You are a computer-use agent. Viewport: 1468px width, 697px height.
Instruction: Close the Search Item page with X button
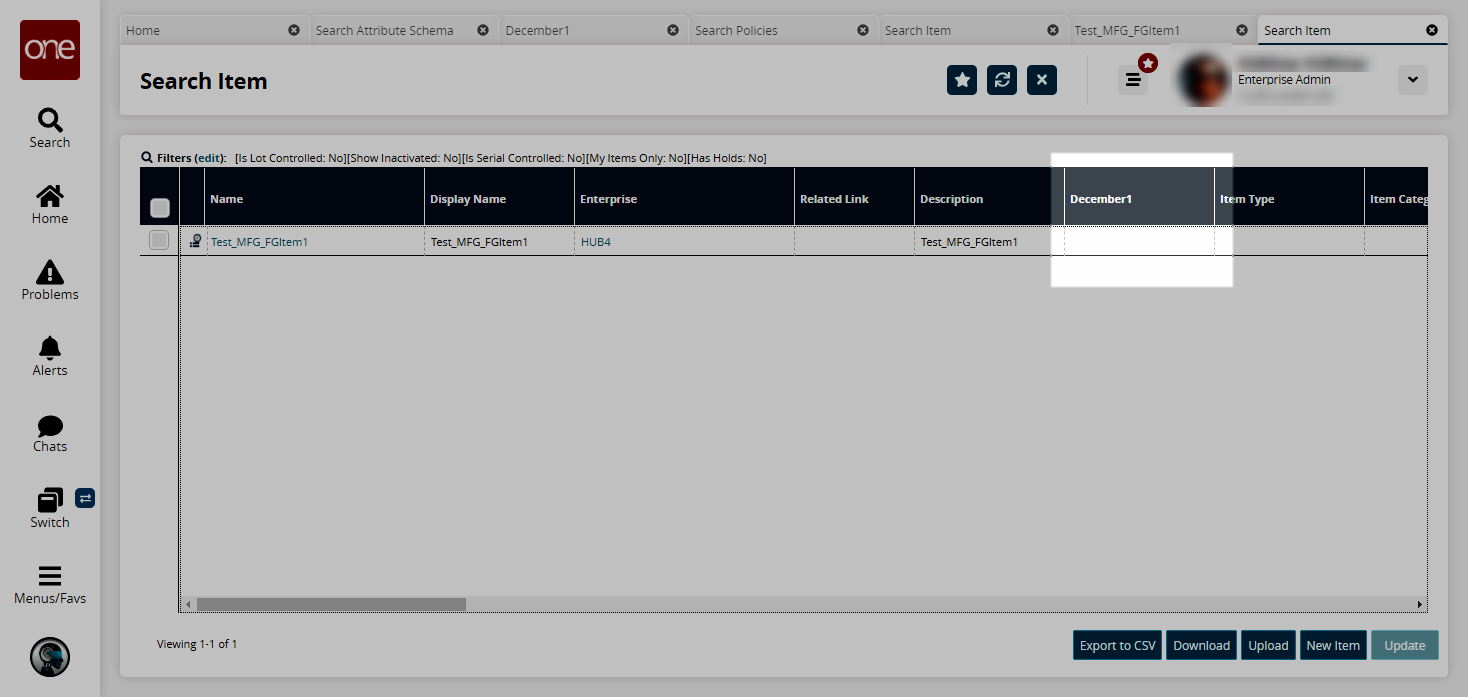(1042, 80)
